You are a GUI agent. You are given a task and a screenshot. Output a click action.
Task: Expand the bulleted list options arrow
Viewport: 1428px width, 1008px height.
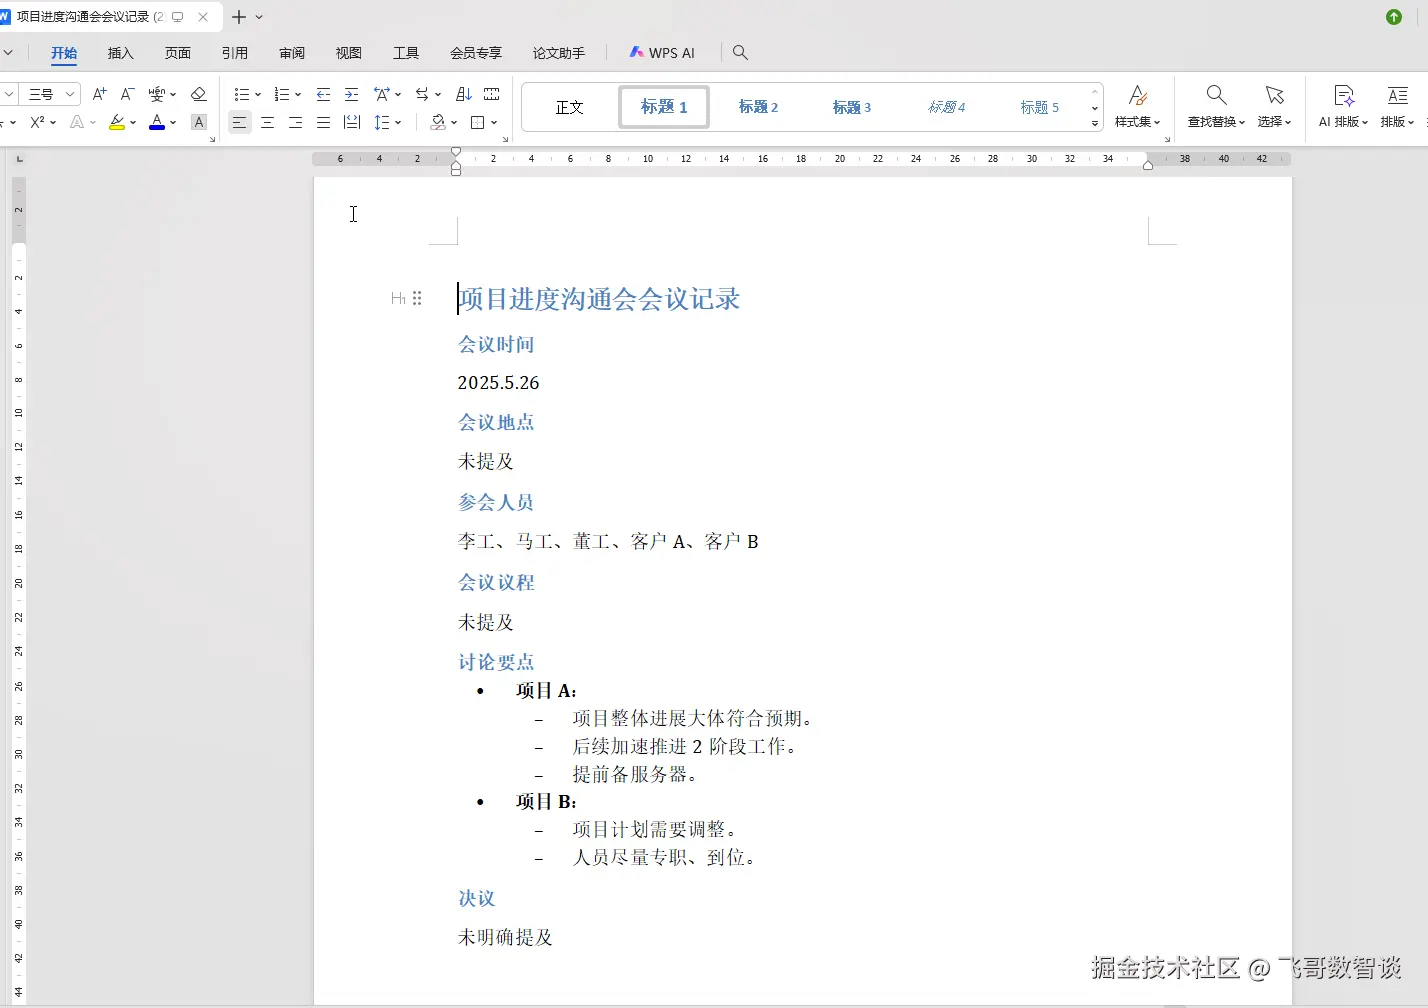258,94
